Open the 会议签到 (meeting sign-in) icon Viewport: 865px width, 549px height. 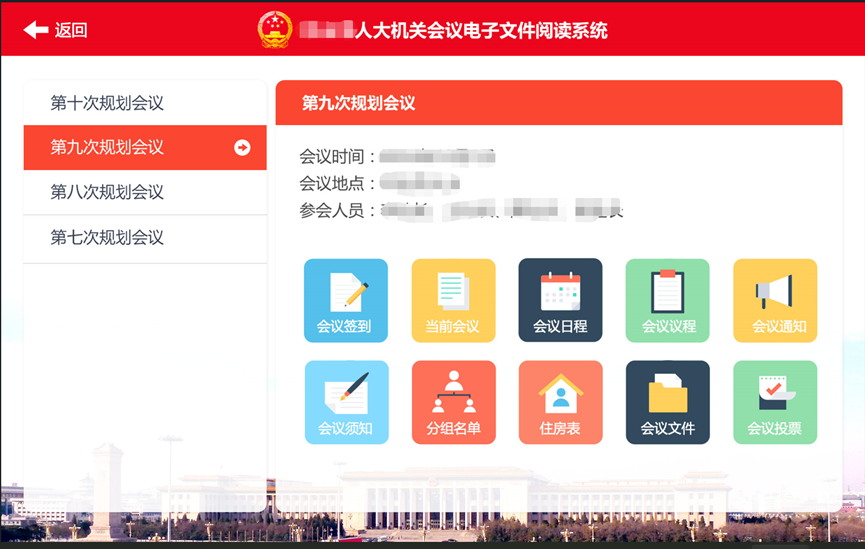[345, 300]
